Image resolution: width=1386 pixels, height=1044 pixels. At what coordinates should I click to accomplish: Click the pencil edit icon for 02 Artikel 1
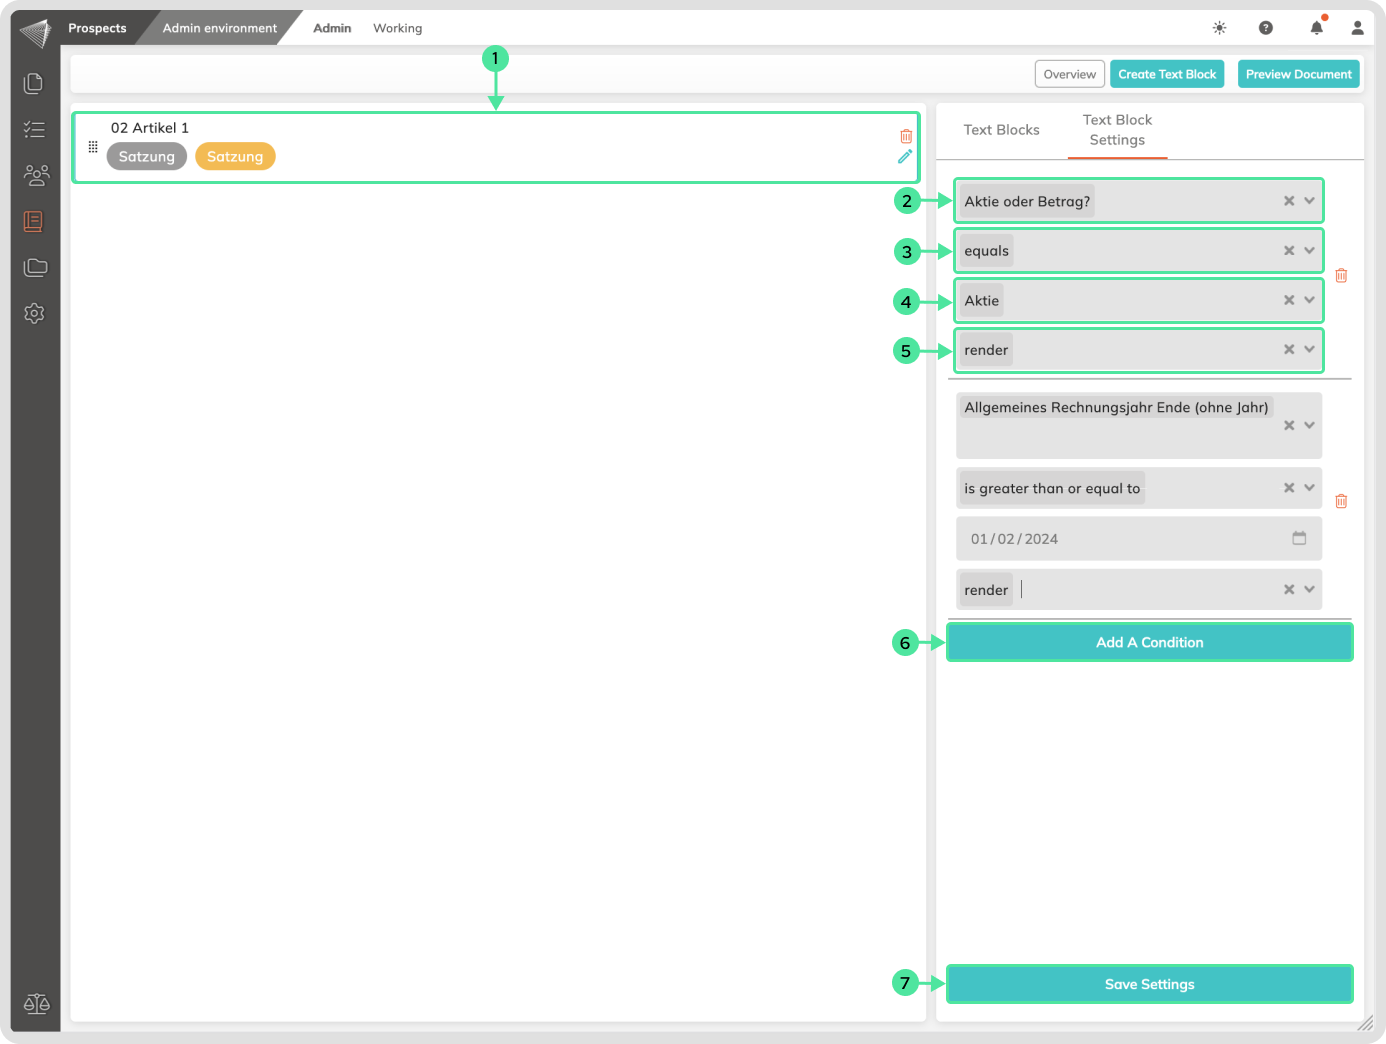tap(905, 157)
